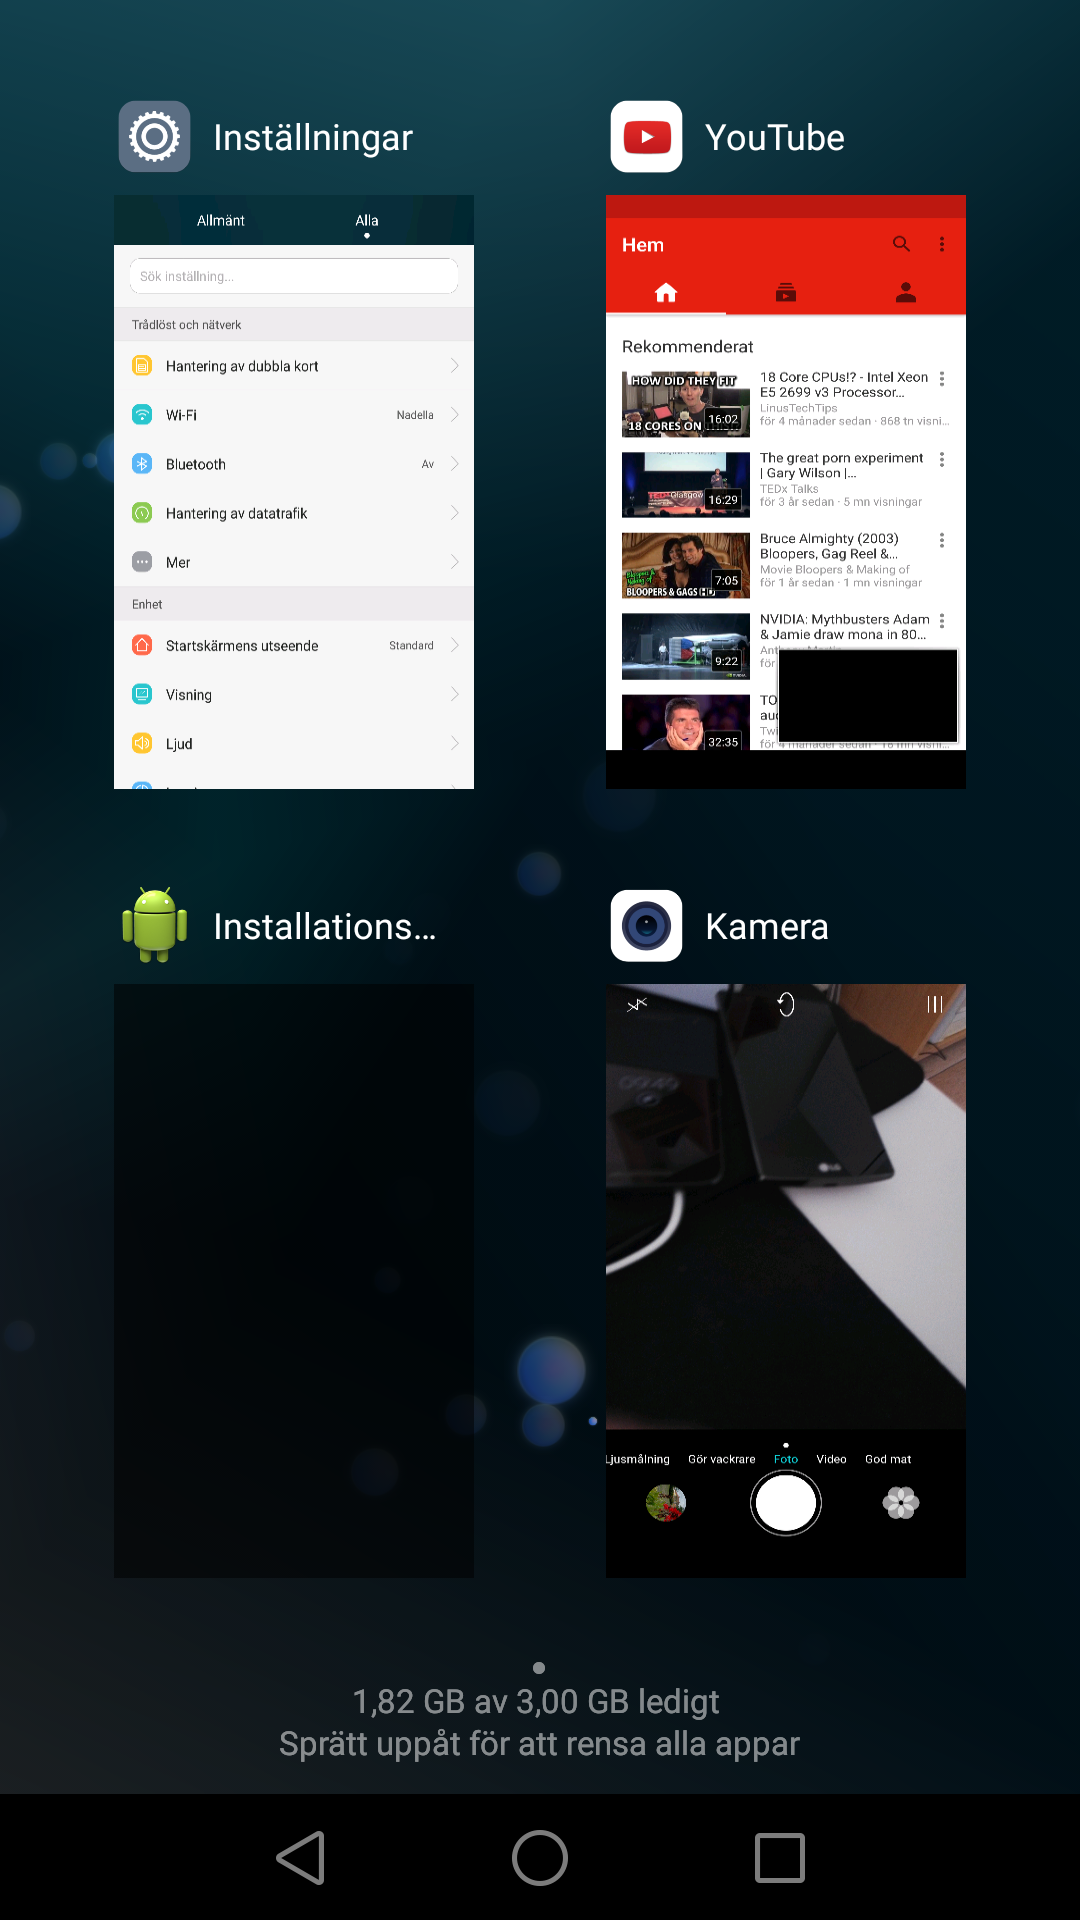
Task: Select Ljusmålning camera mode
Action: [637, 1459]
